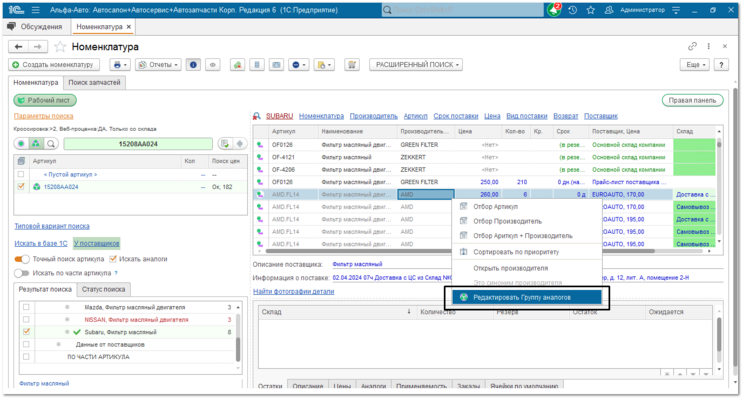Open favorites star in title bar
The height and width of the screenshot is (399, 743).
(x=590, y=10)
